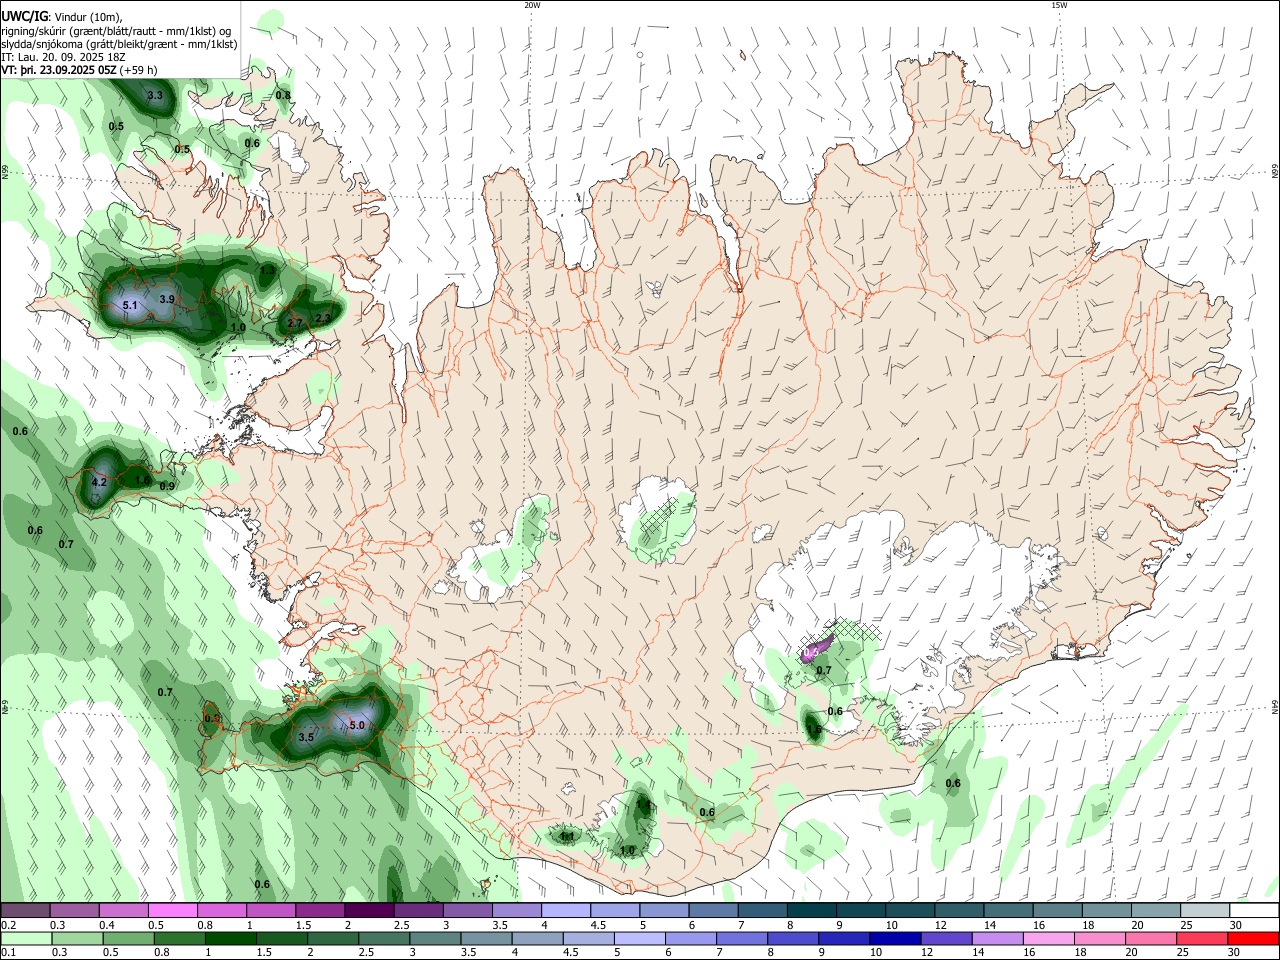1280x960 pixels.
Task: Click the purple snowfall patch on Vatnajökull glacier
Action: (815, 648)
